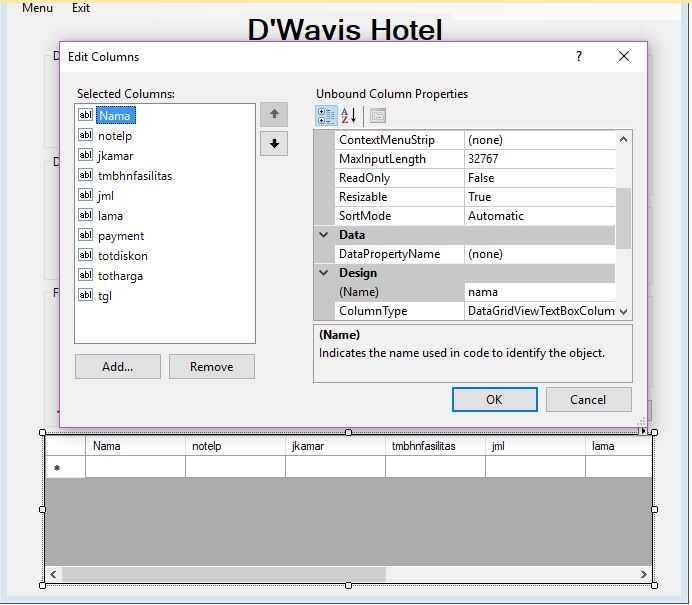The height and width of the screenshot is (605, 692).
Task: Confirm with the OK button
Action: point(494,399)
